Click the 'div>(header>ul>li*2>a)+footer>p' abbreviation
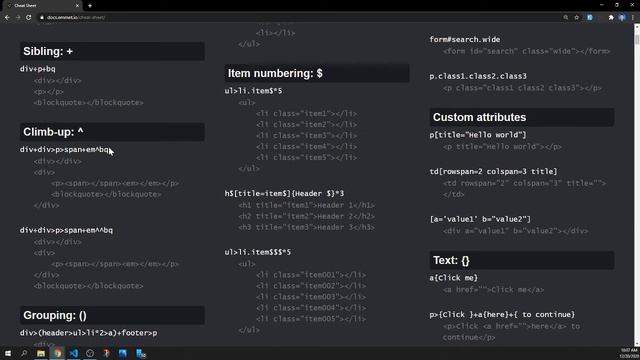The height and width of the screenshot is (360, 640). tap(89, 333)
